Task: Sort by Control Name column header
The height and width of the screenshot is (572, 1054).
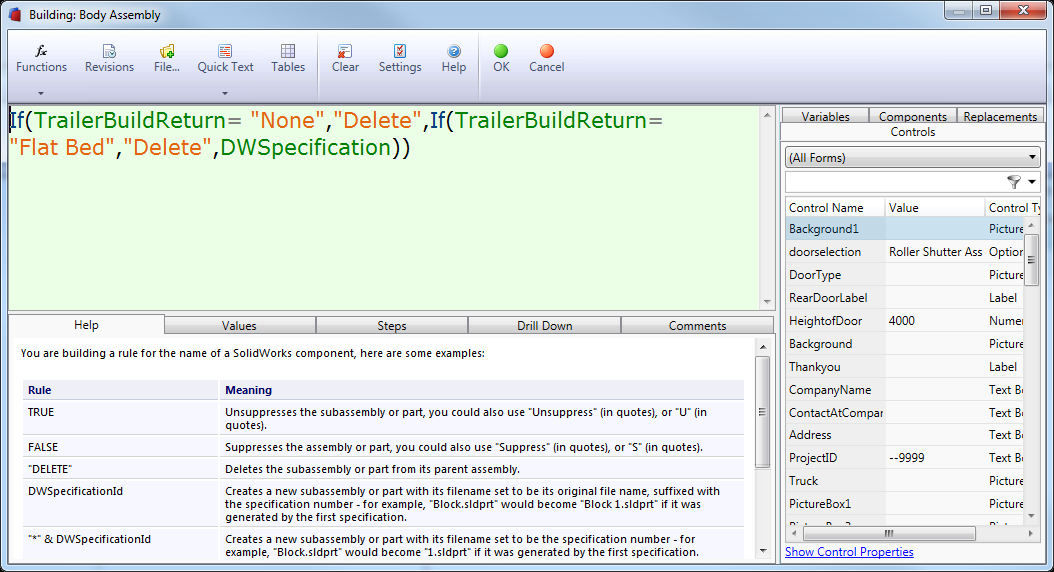Action: 834,208
